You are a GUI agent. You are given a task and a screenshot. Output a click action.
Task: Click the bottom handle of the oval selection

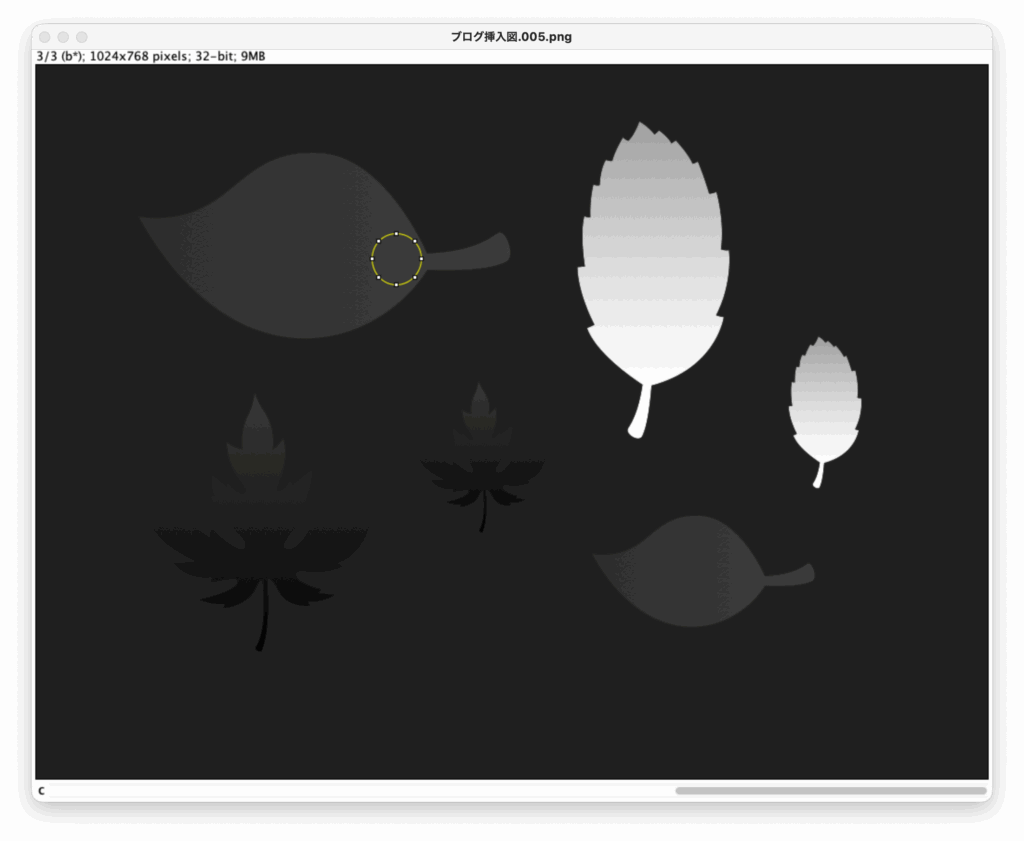click(x=397, y=285)
